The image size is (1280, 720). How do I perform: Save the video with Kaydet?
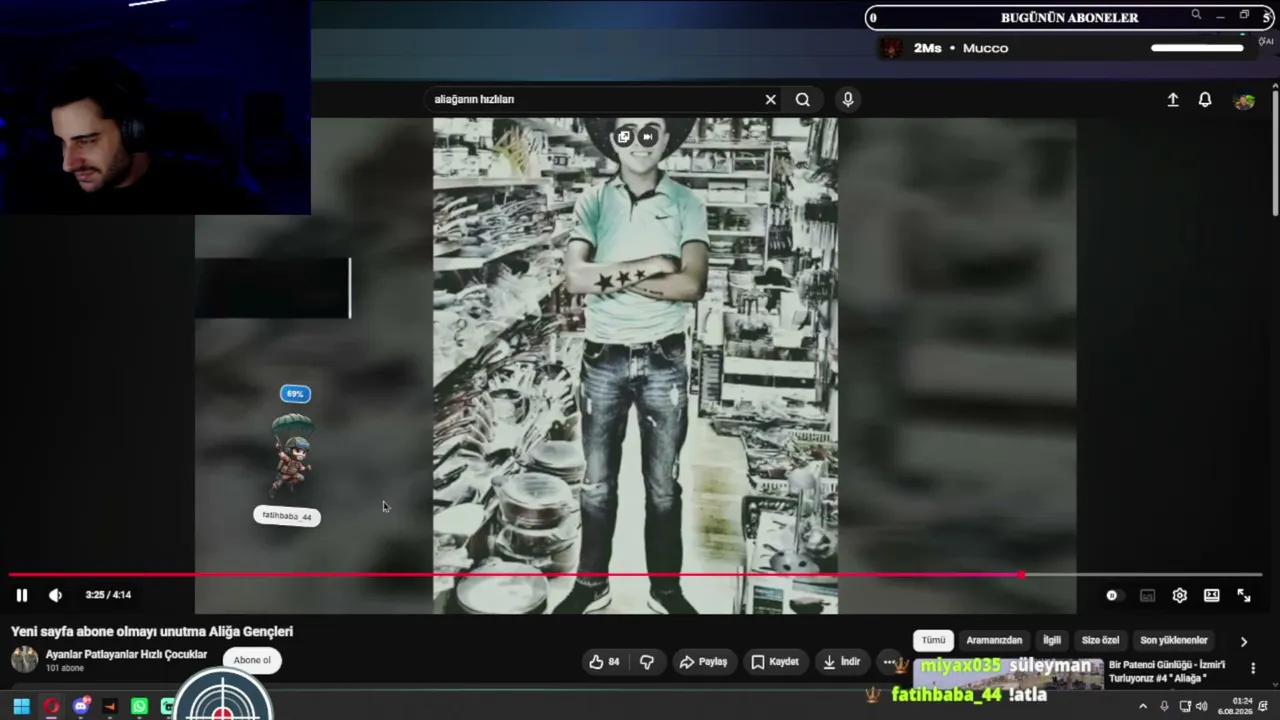pyautogui.click(x=775, y=661)
